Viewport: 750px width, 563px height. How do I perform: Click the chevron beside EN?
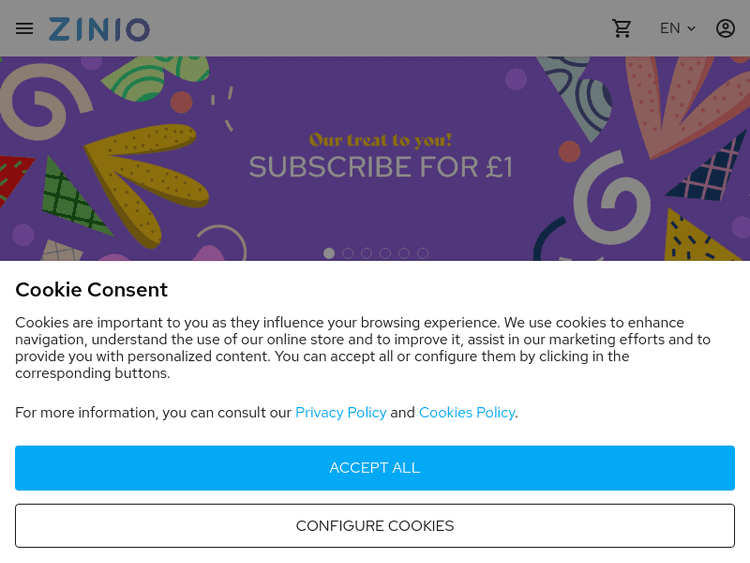pyautogui.click(x=691, y=29)
